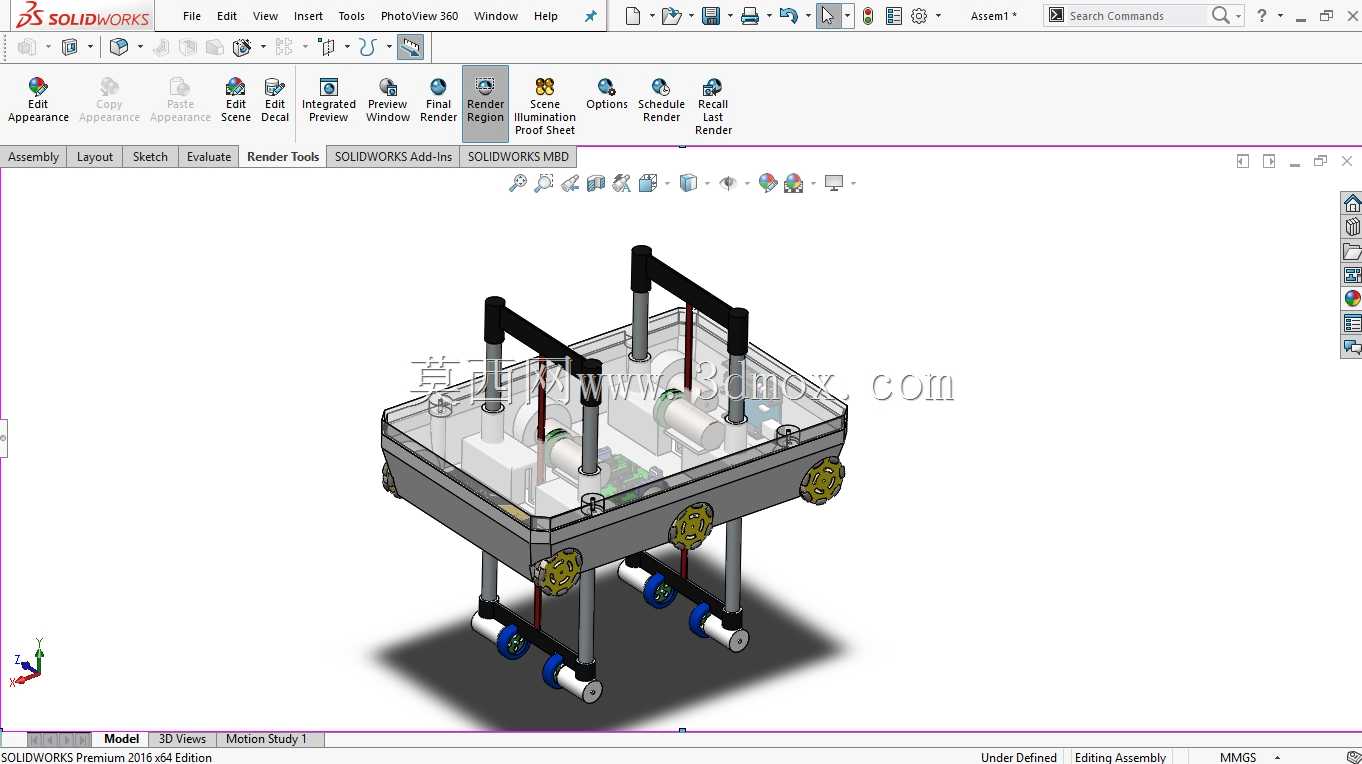Image resolution: width=1362 pixels, height=764 pixels.
Task: Click the Undo icon
Action: tap(788, 16)
